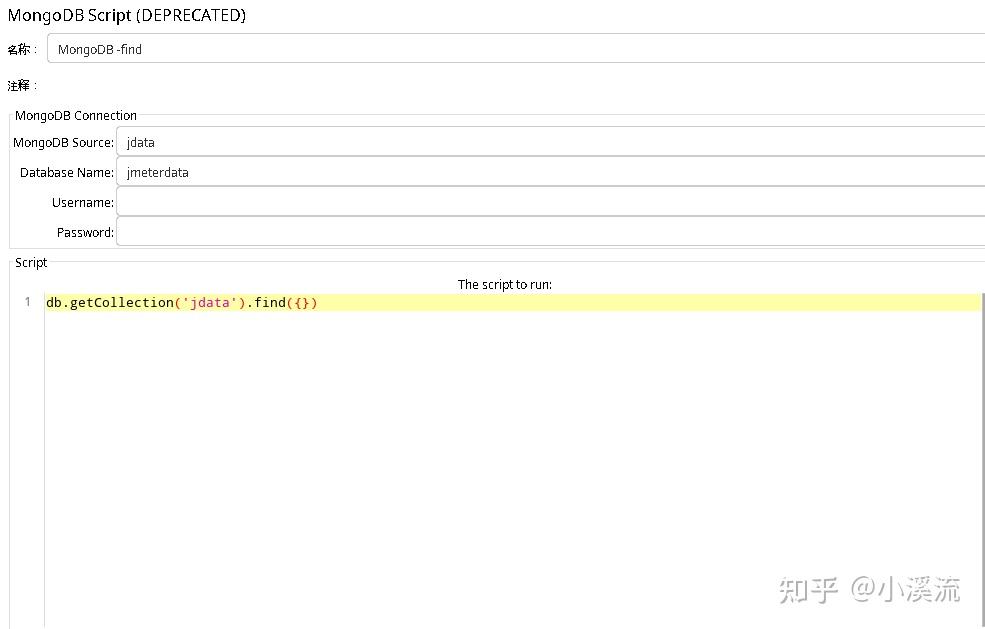This screenshot has width=985, height=629.
Task: Click the Username: label
Action: [83, 202]
